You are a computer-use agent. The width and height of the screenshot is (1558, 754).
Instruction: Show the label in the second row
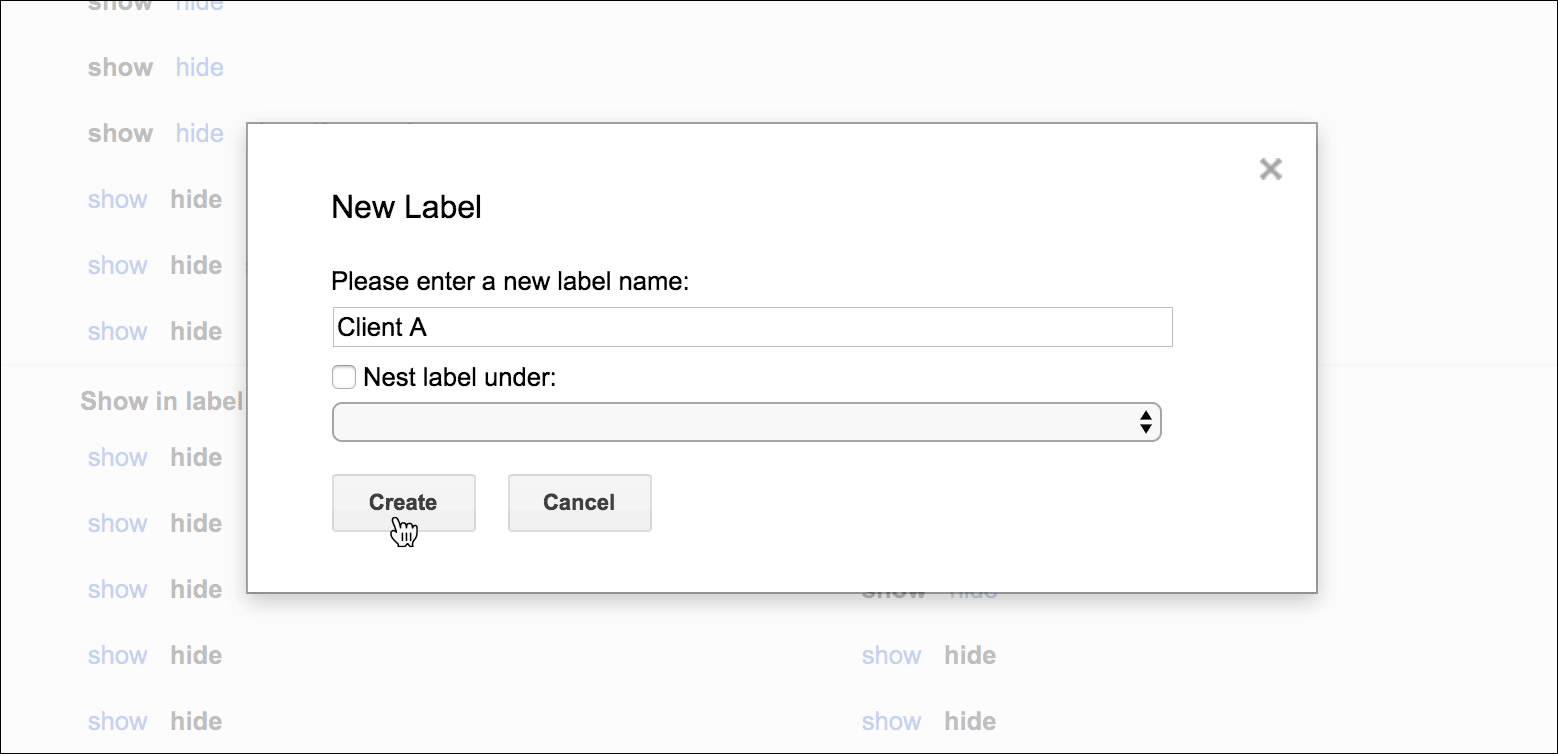click(119, 133)
